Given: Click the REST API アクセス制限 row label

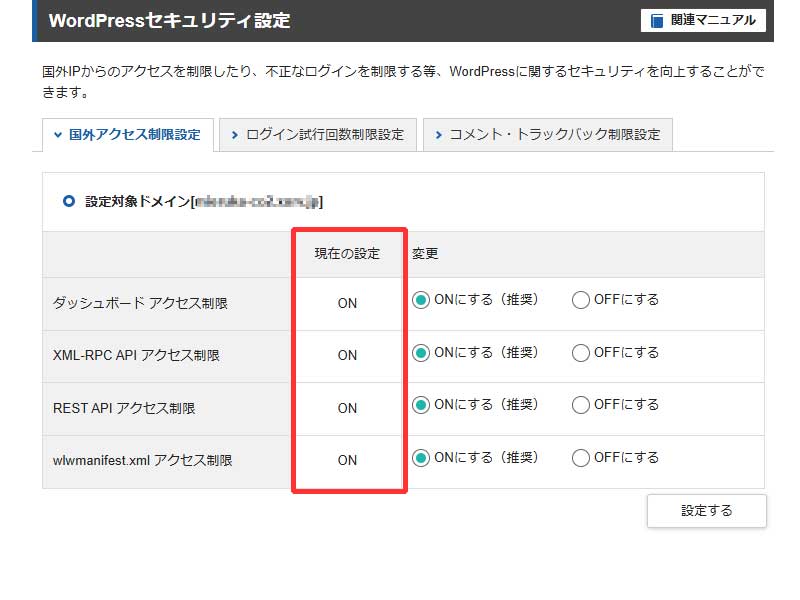Looking at the screenshot, I should point(124,408).
